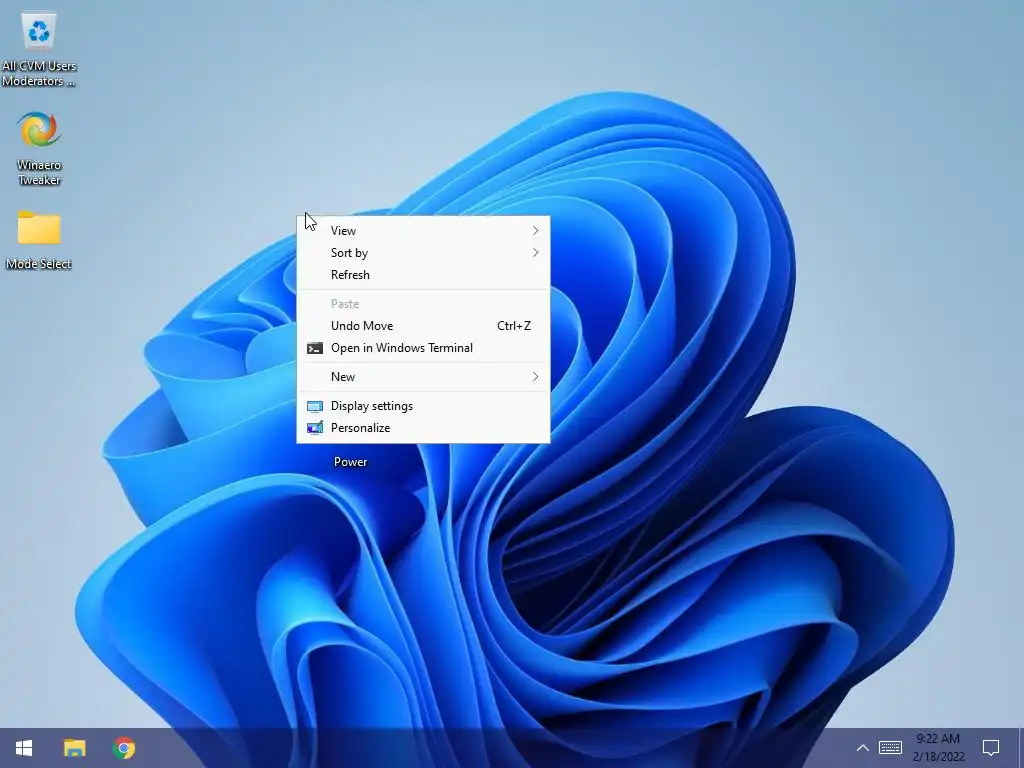The image size is (1024, 768).
Task: Open the Windows Start button
Action: [x=24, y=748]
